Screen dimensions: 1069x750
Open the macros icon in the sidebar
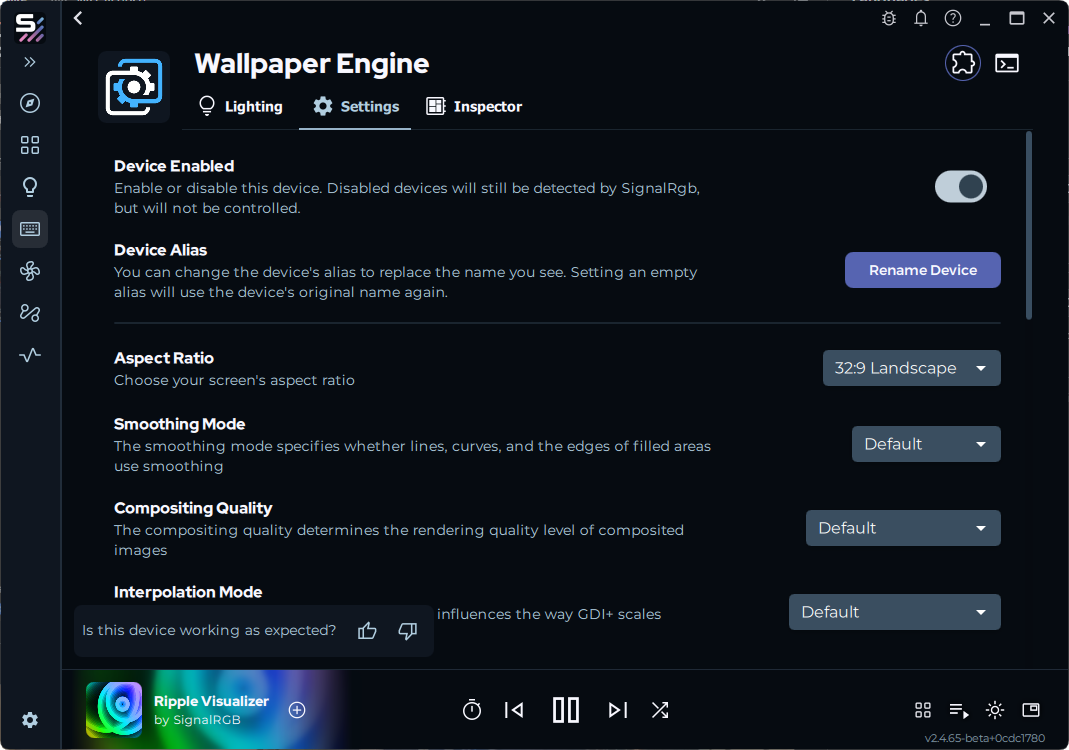point(30,313)
